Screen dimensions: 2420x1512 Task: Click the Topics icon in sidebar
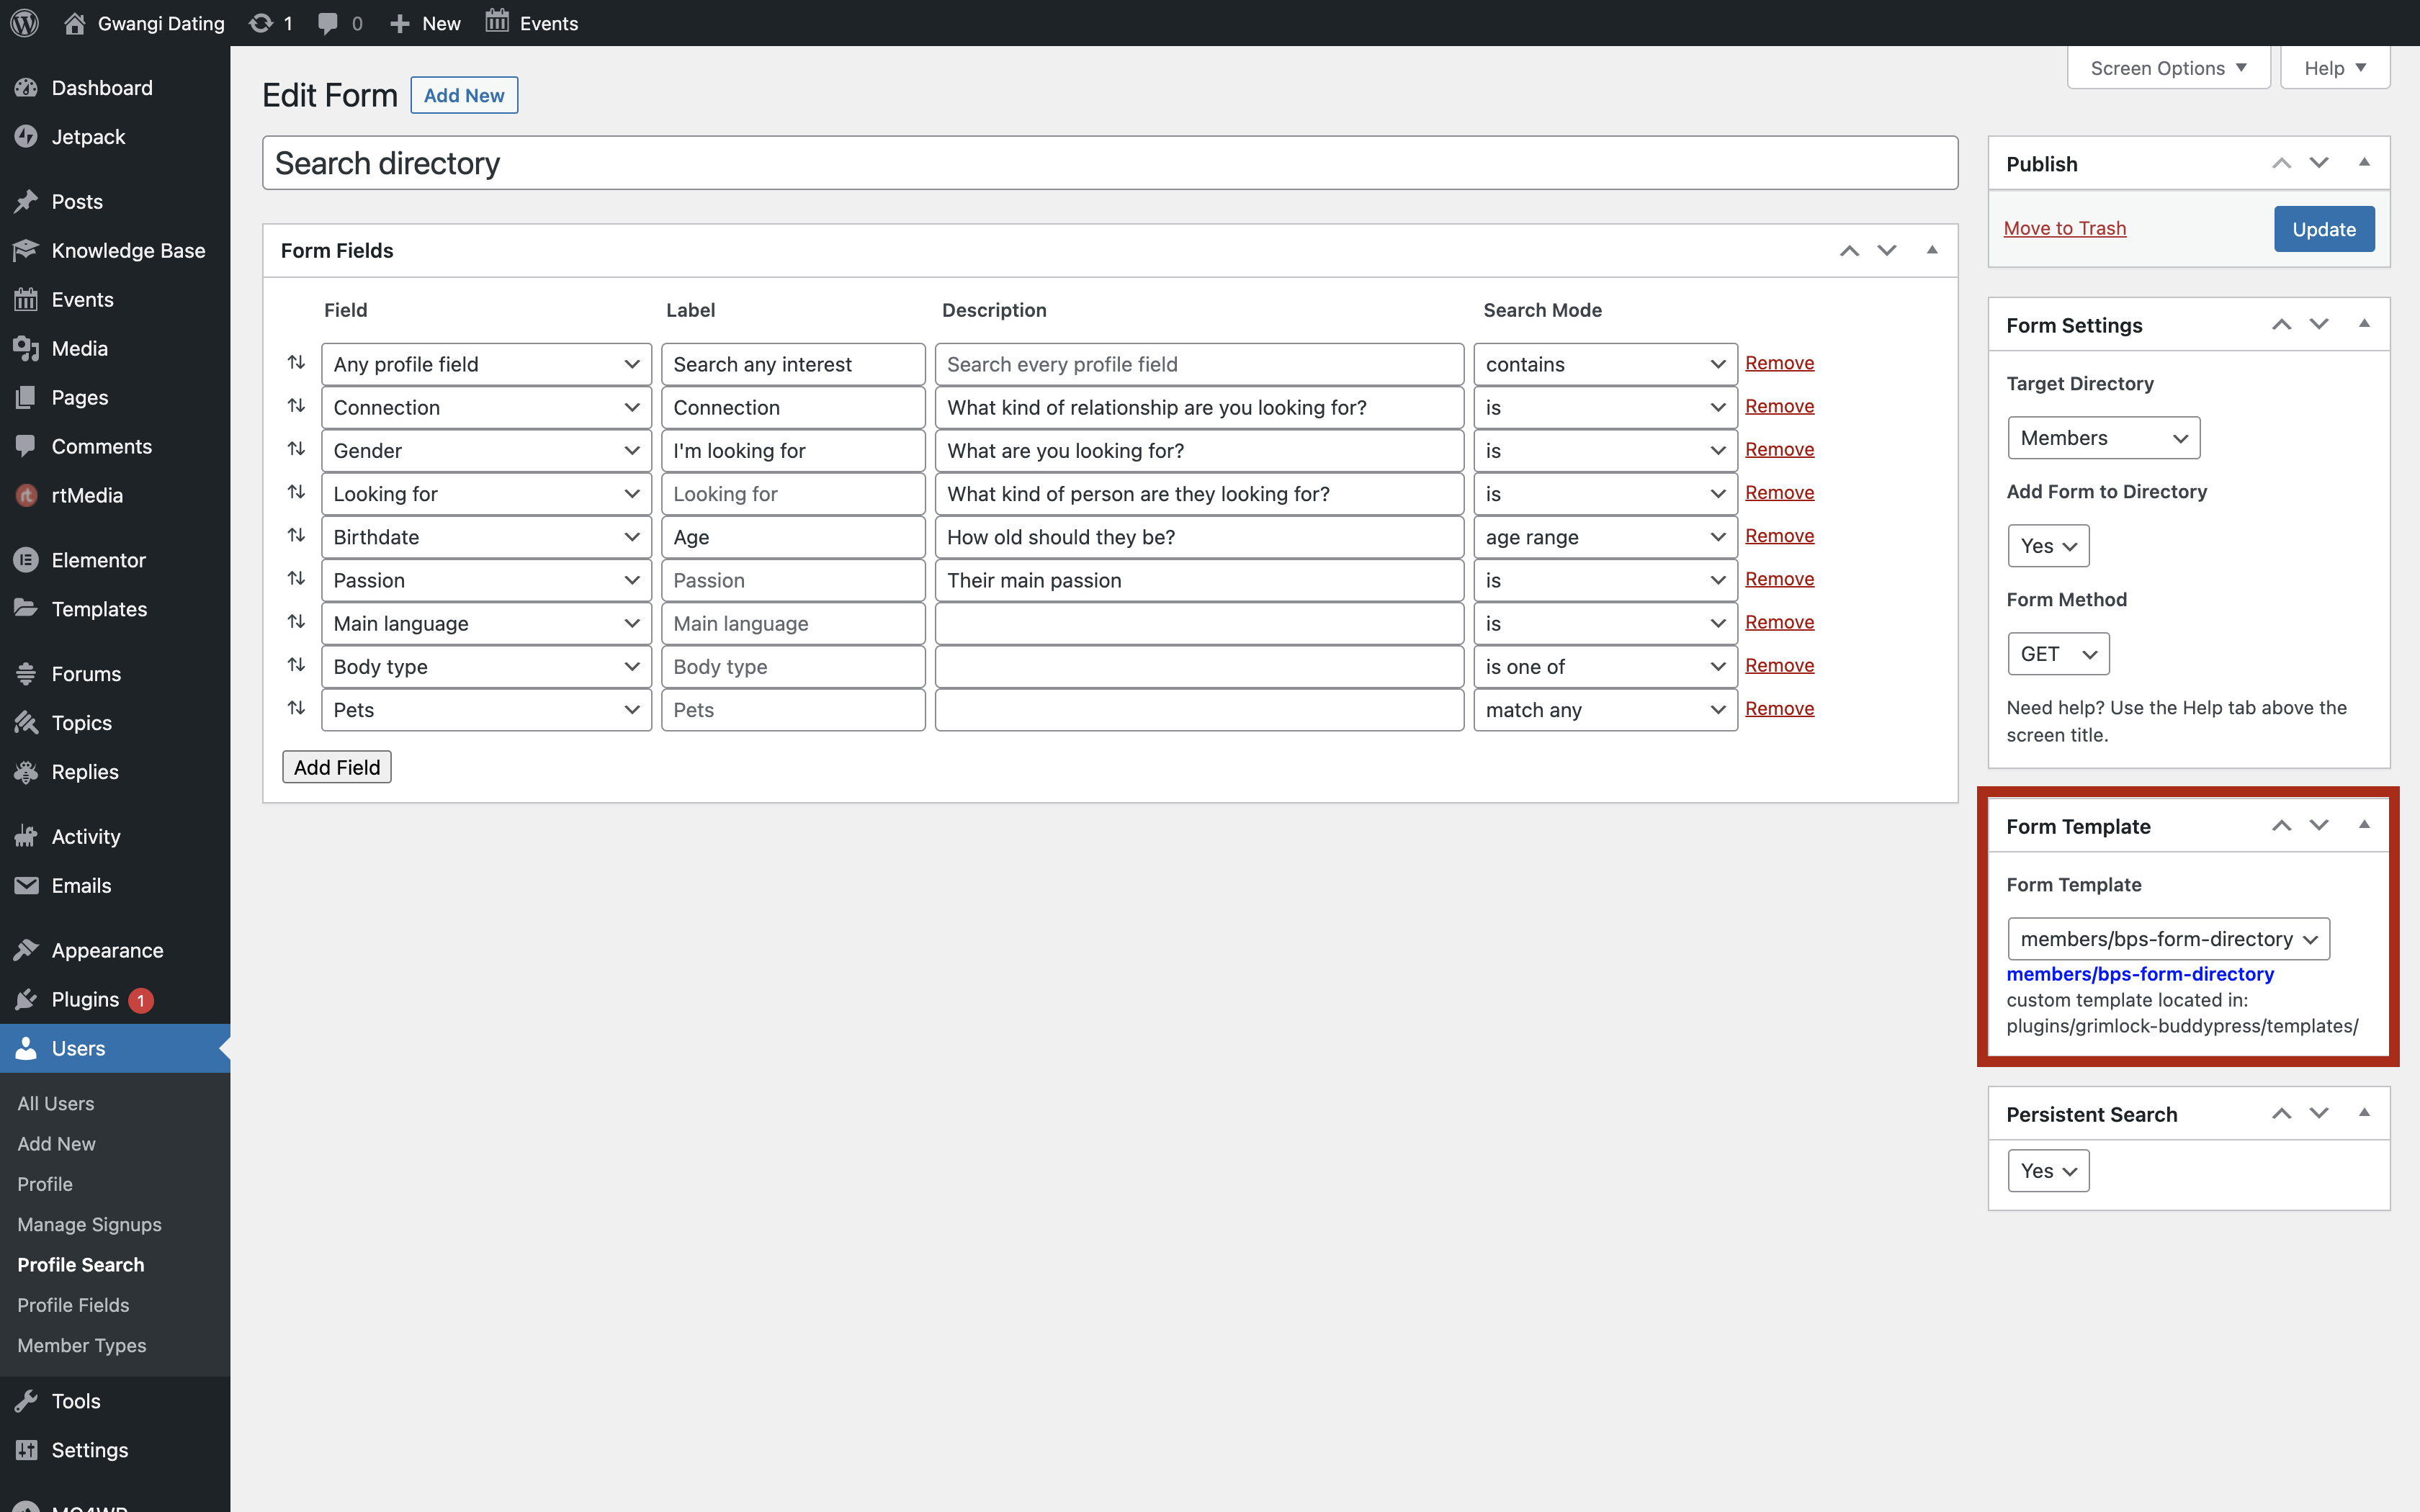[x=27, y=723]
